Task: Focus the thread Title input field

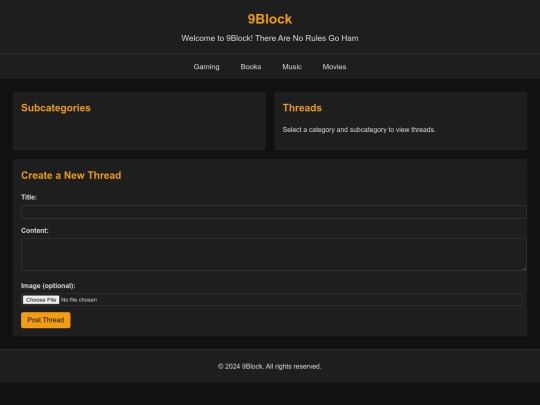Action: click(274, 212)
